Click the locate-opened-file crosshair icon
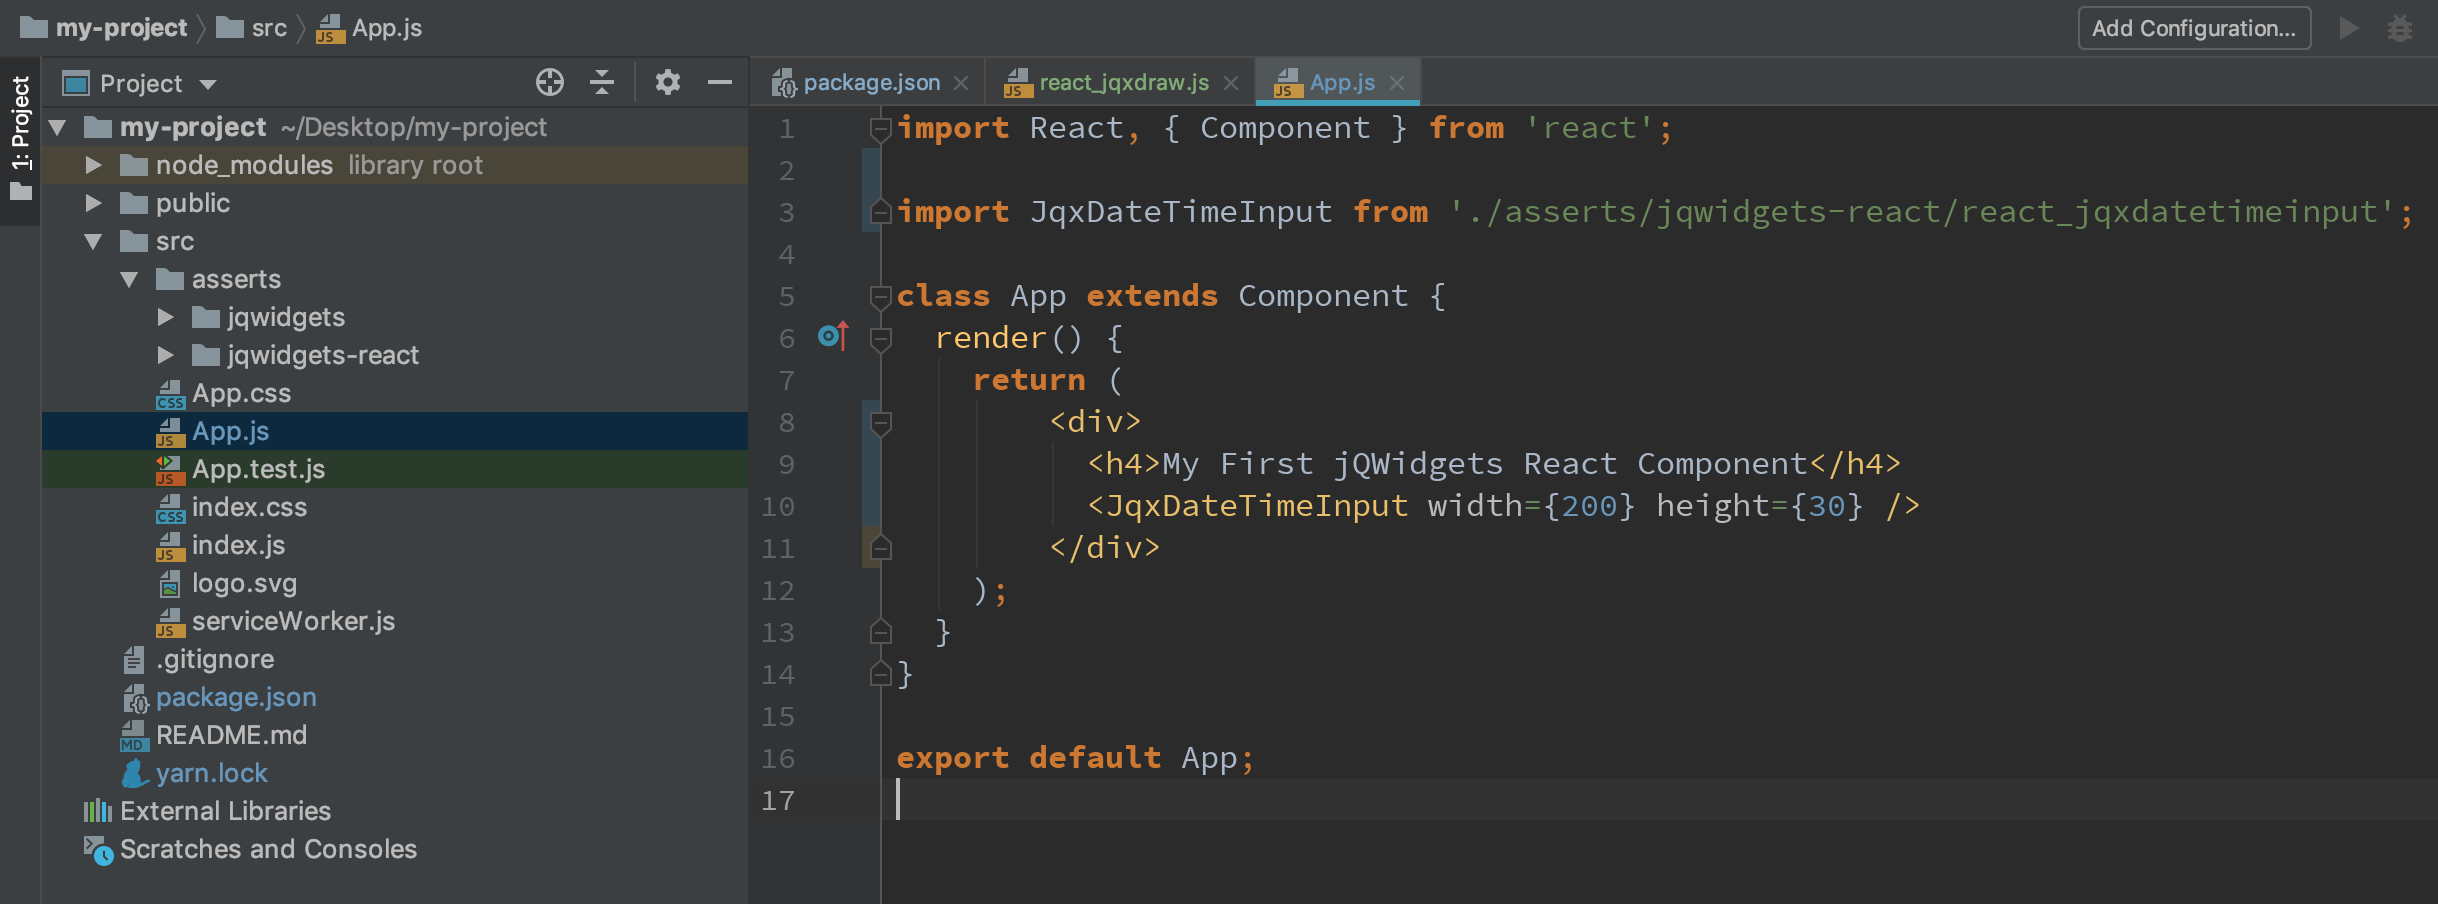Image resolution: width=2438 pixels, height=904 pixels. coord(551,83)
